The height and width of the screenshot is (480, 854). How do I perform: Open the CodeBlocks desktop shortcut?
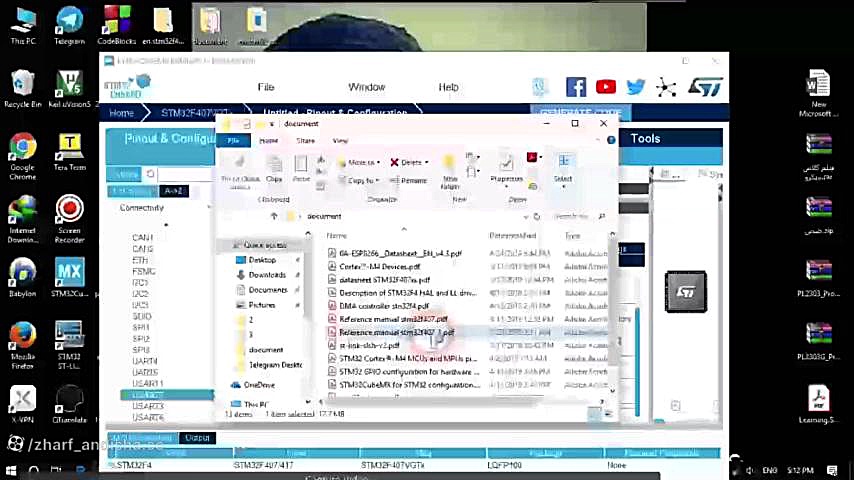click(x=117, y=25)
